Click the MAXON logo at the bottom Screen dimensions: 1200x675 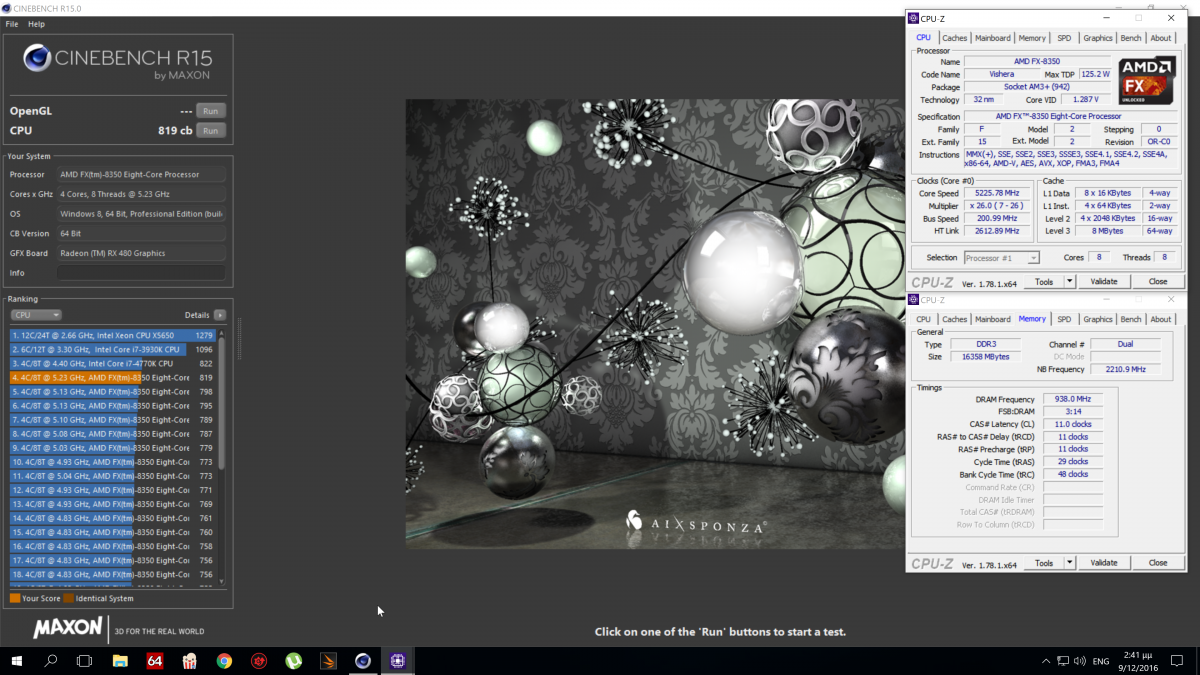point(68,628)
